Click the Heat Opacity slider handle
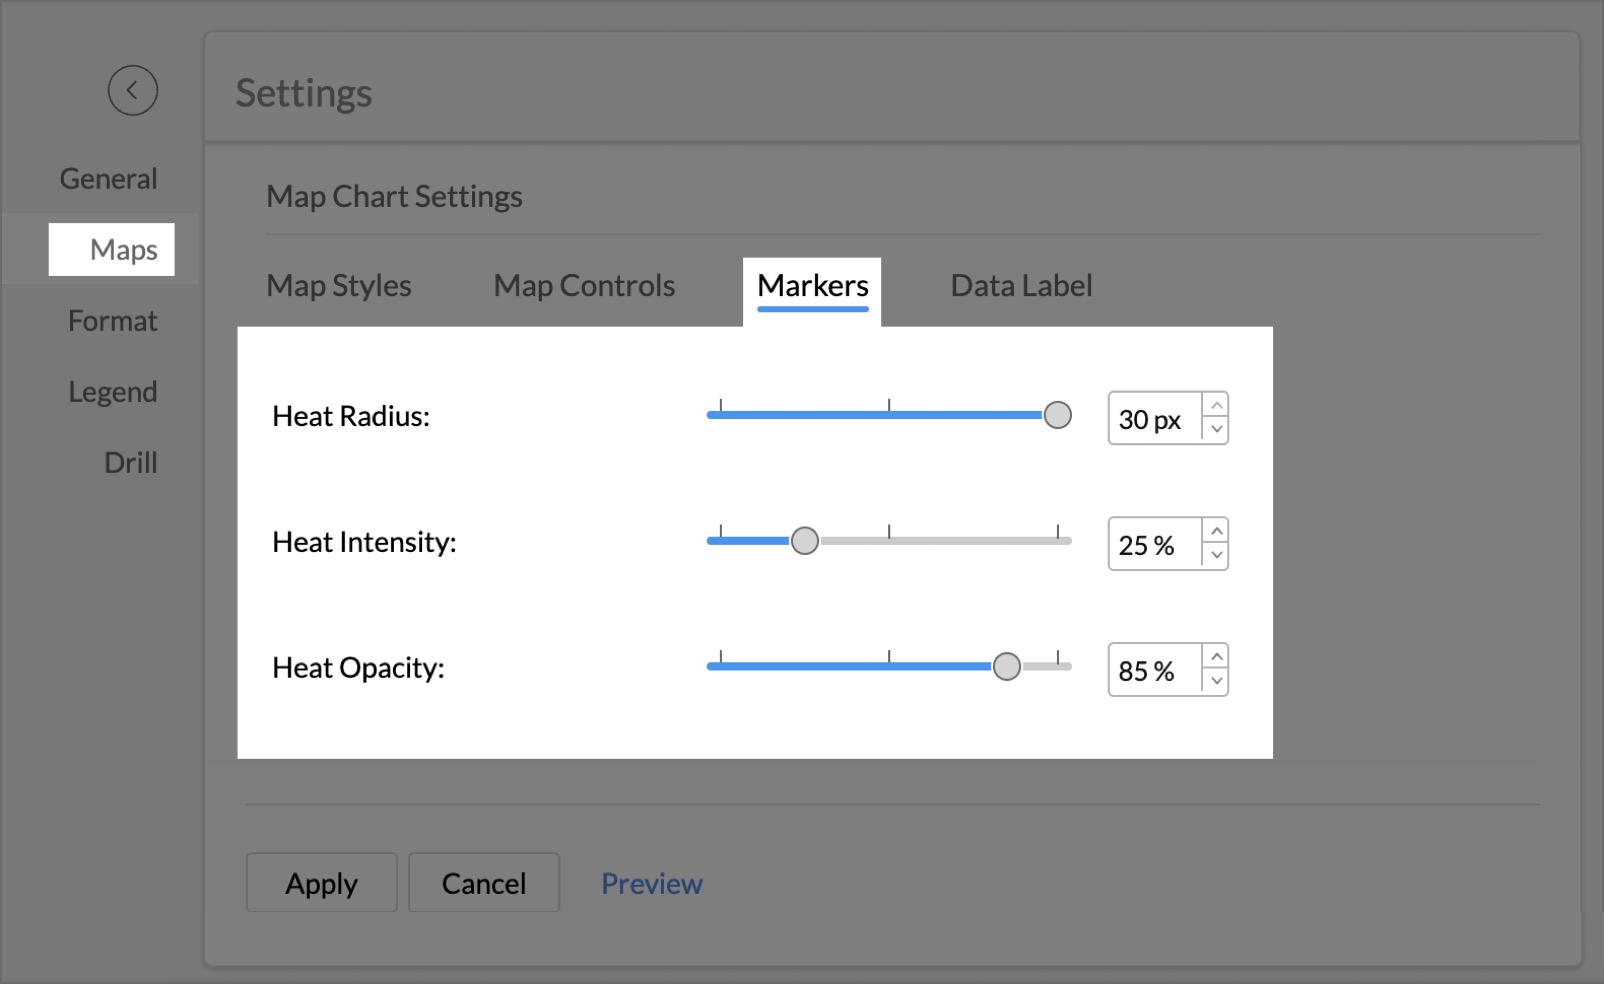This screenshot has width=1604, height=984. [x=1008, y=666]
